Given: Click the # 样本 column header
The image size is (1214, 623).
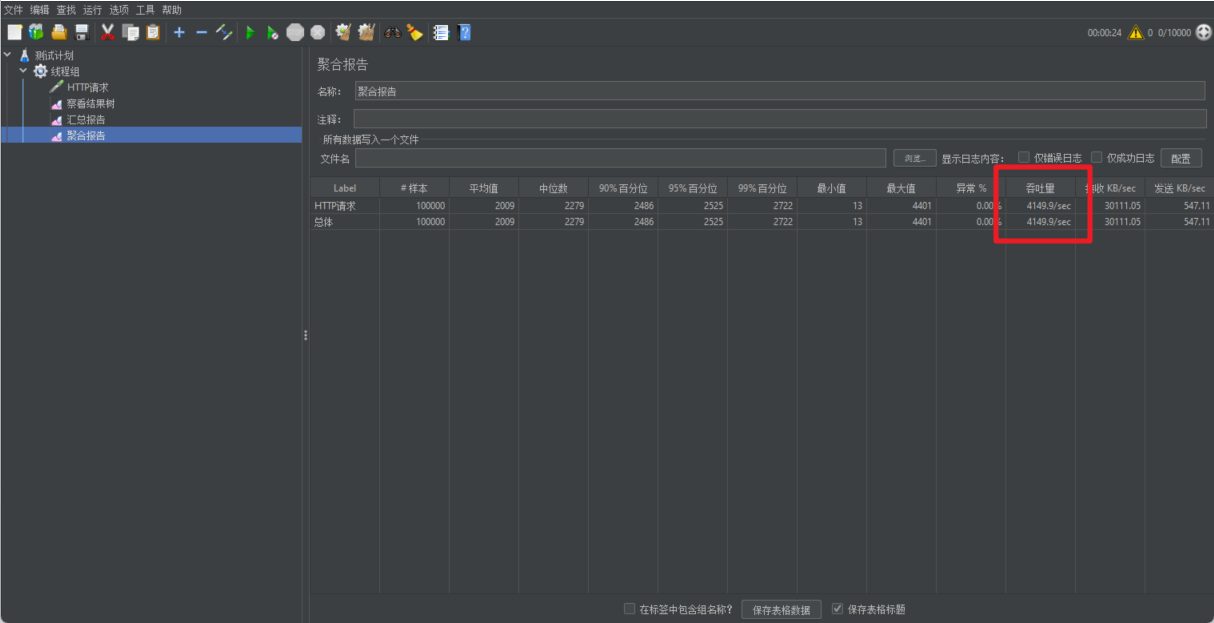Looking at the screenshot, I should [414, 188].
